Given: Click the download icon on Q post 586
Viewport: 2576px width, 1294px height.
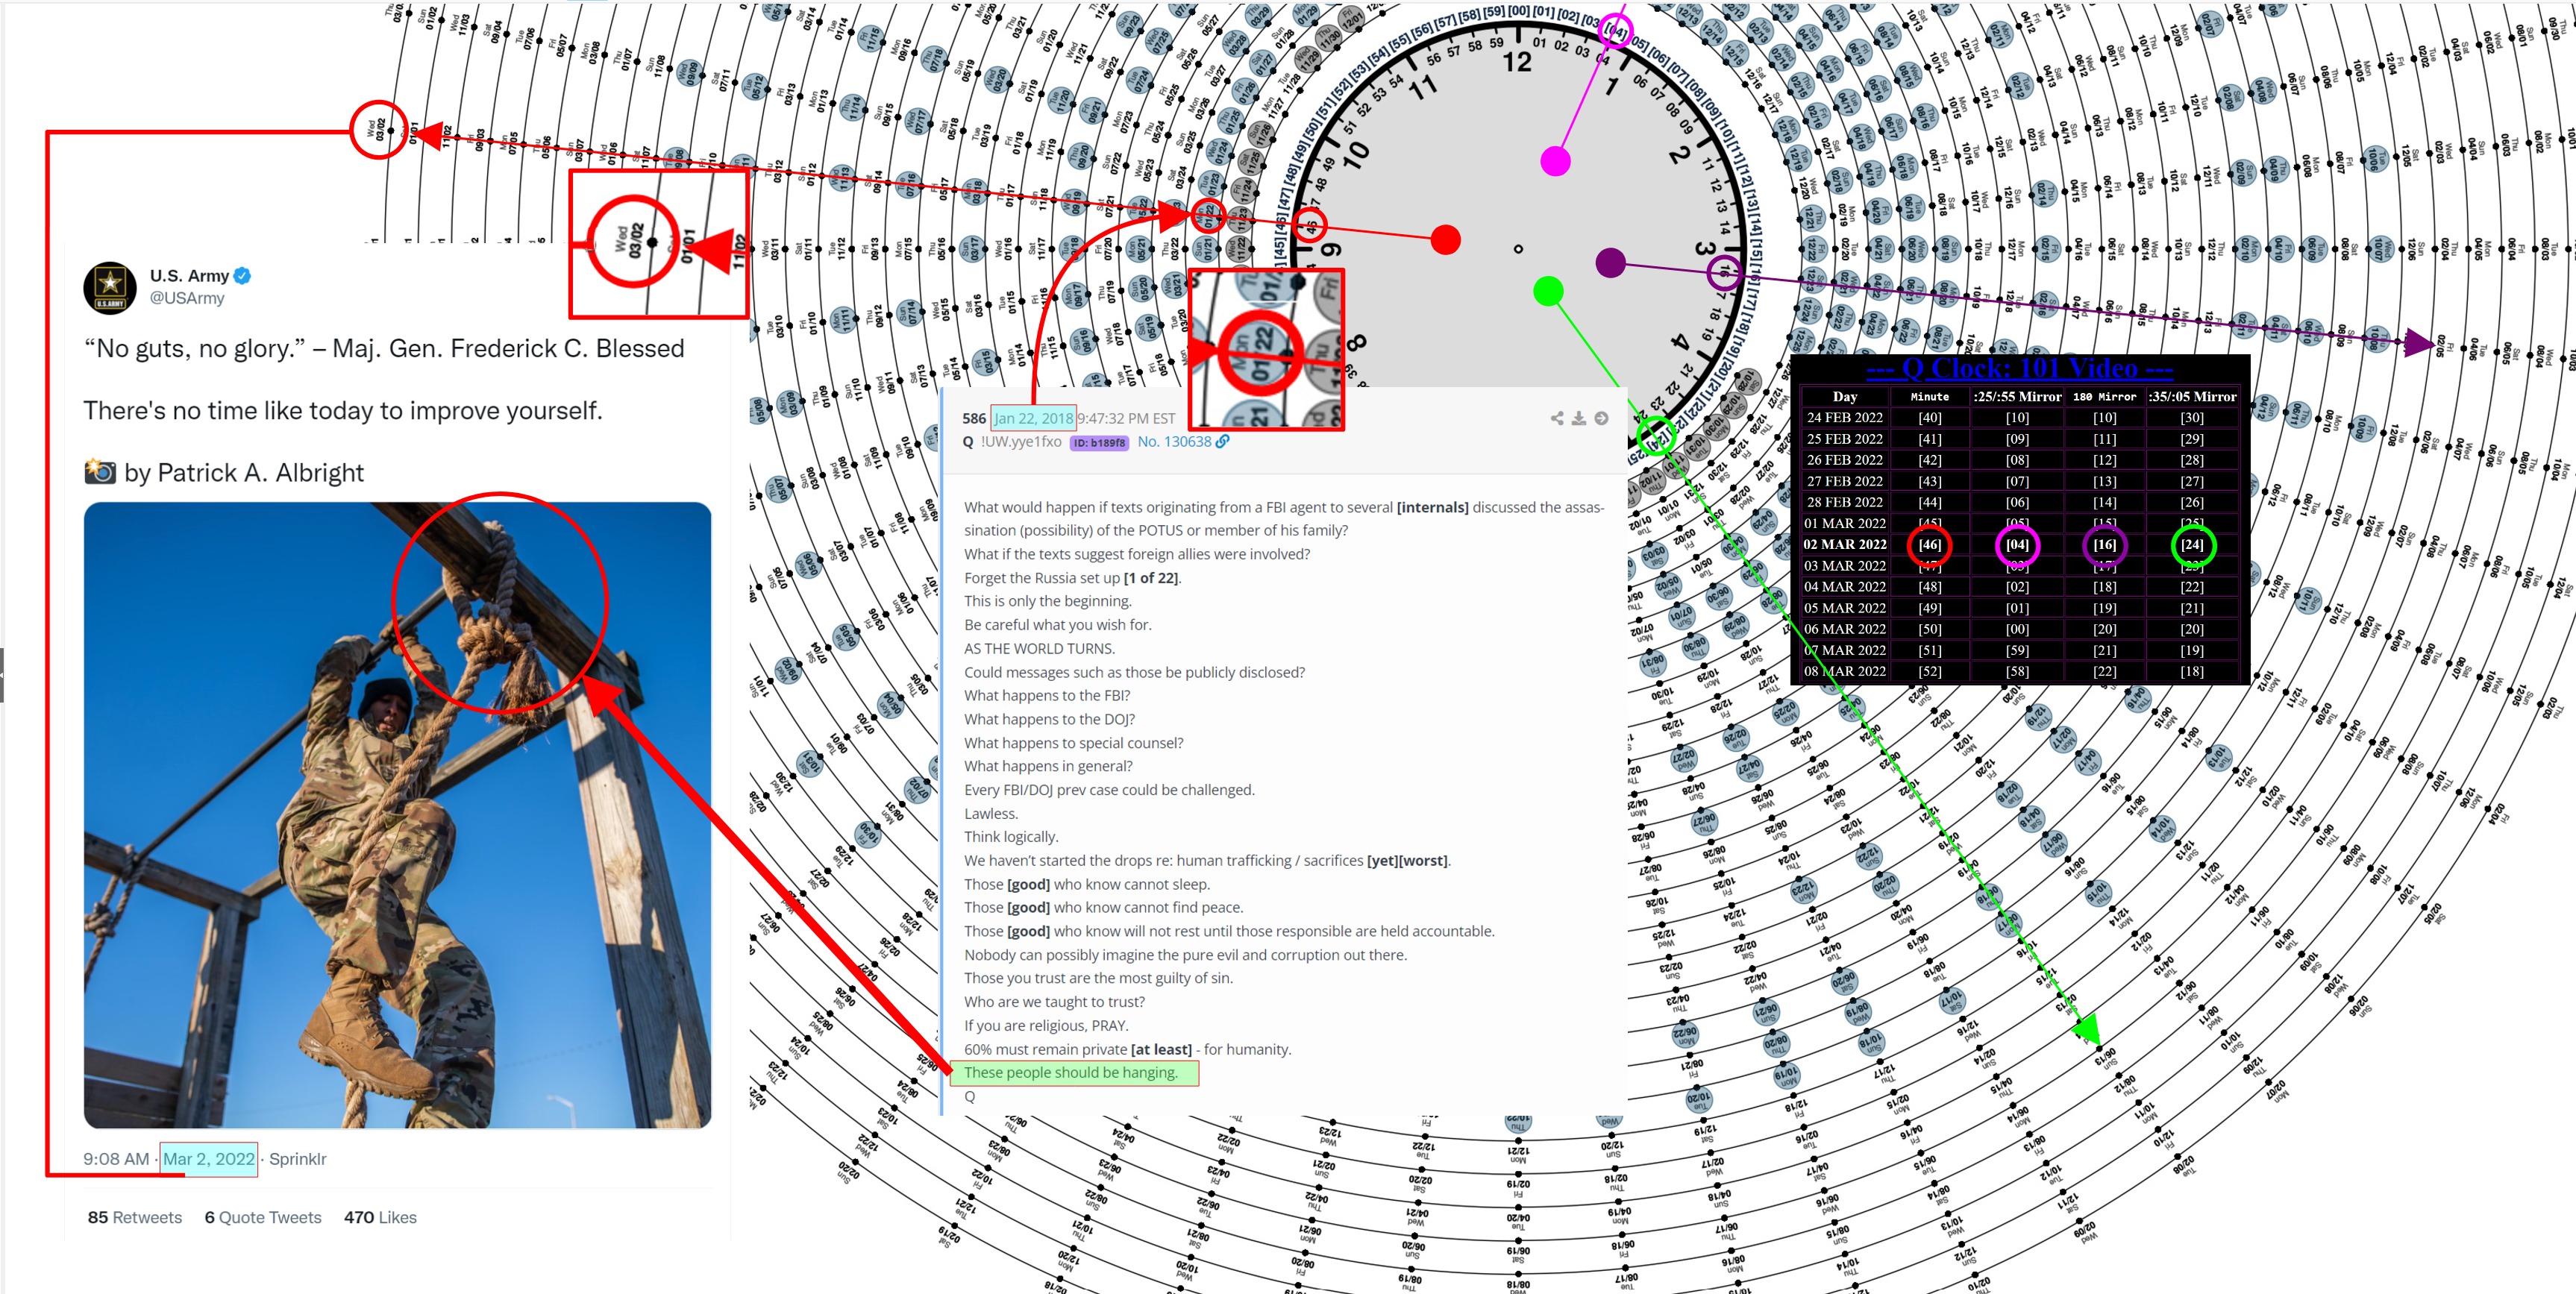Looking at the screenshot, I should (x=1579, y=418).
